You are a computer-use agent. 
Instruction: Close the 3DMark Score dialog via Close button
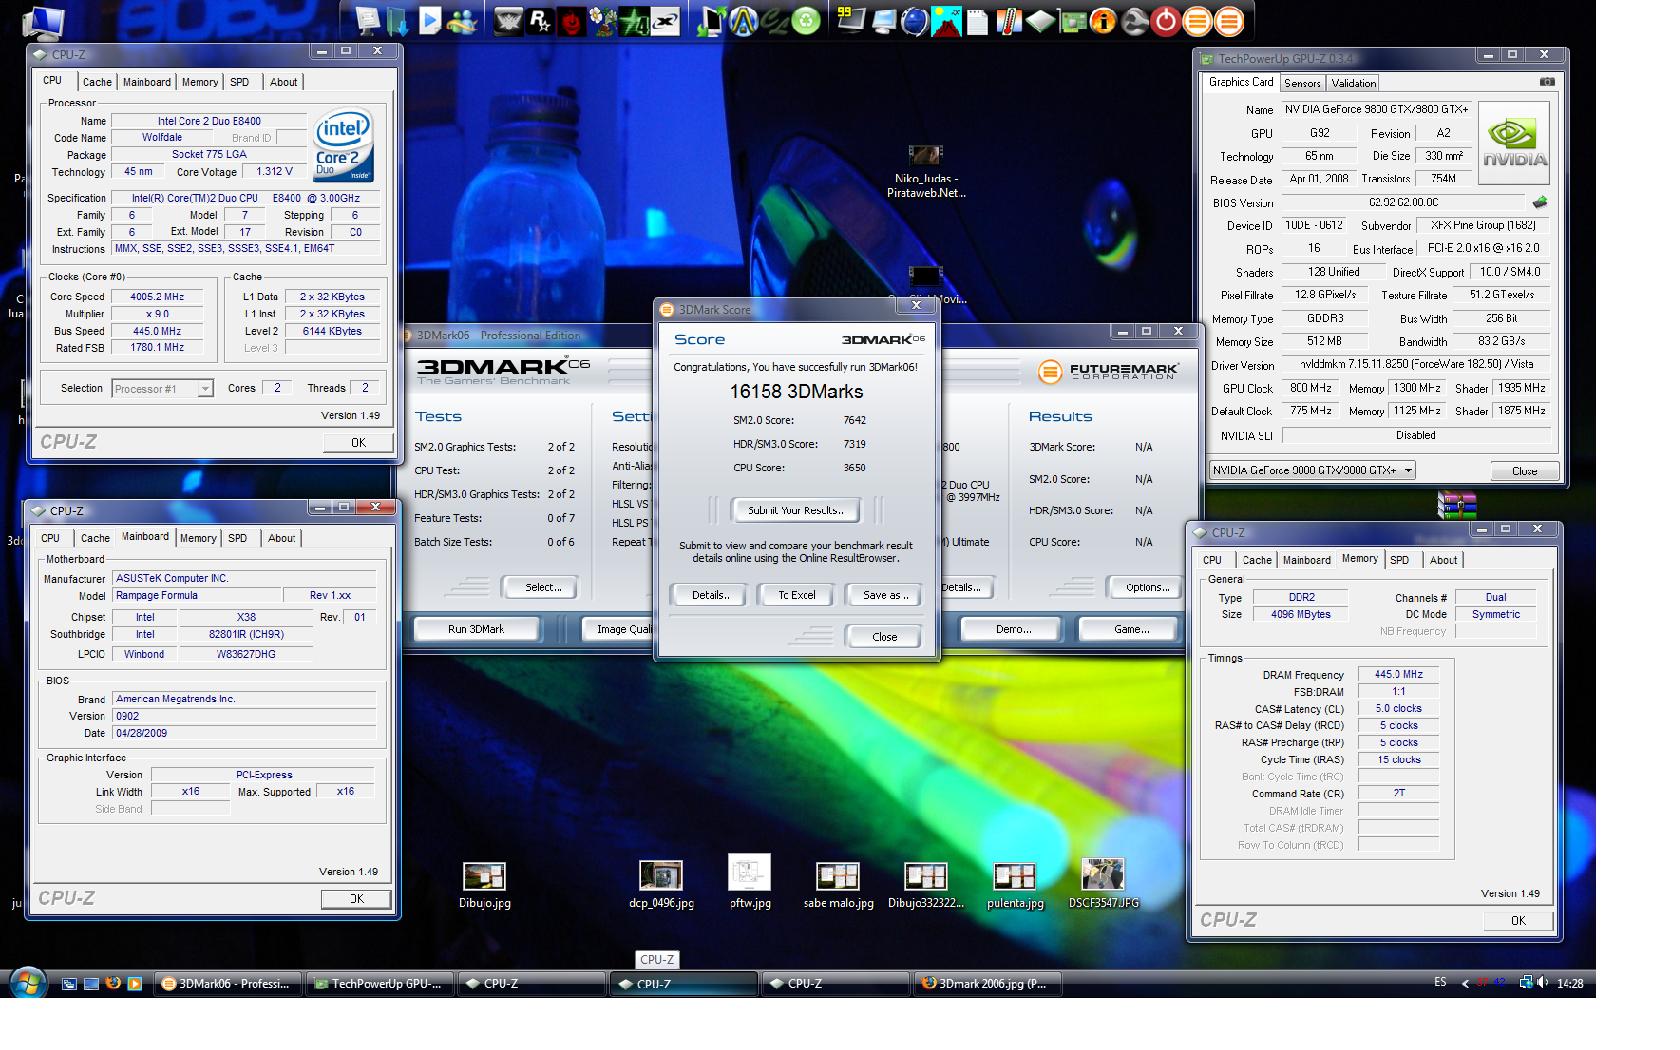[884, 637]
